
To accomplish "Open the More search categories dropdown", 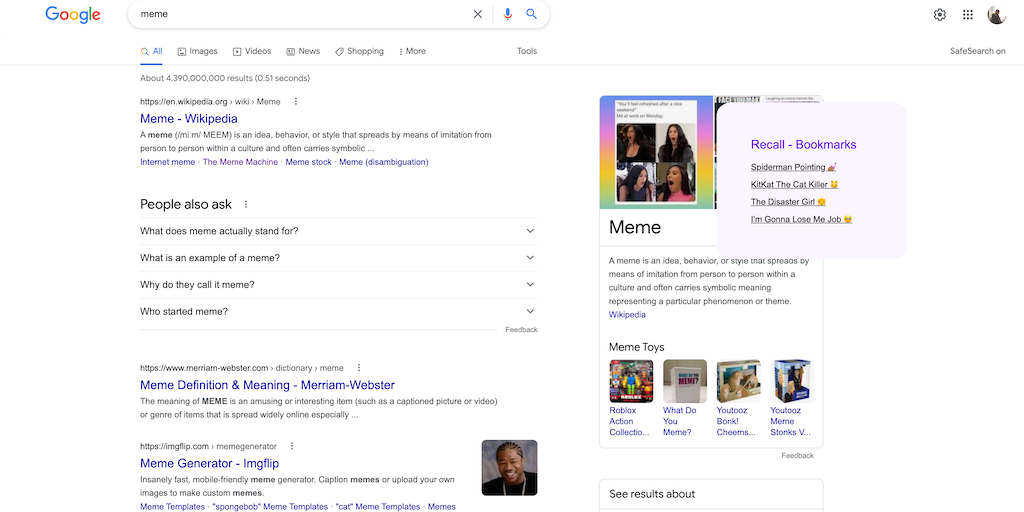I will point(412,51).
